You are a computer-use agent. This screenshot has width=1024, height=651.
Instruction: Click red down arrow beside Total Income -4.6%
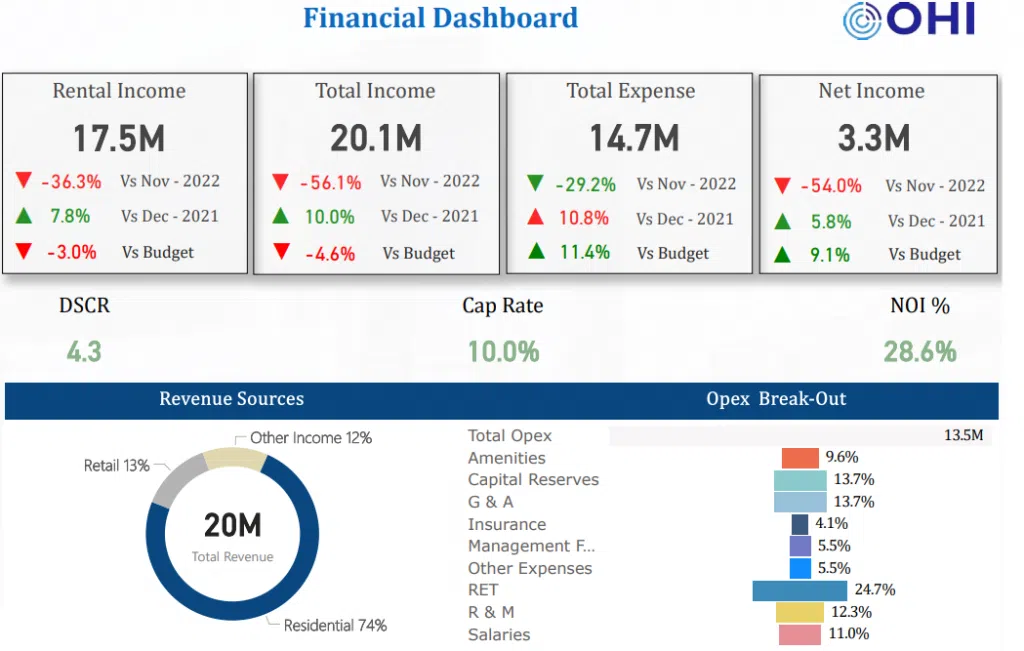coord(281,252)
